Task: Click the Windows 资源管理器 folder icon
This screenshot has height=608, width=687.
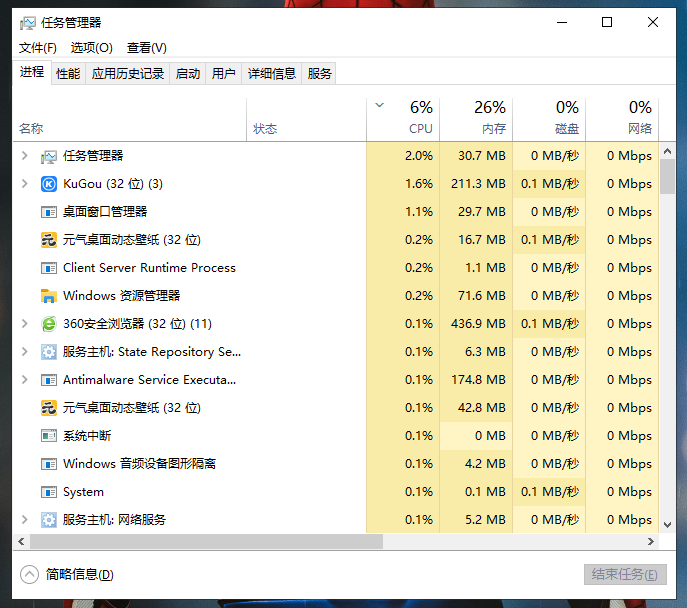Action: pos(49,296)
